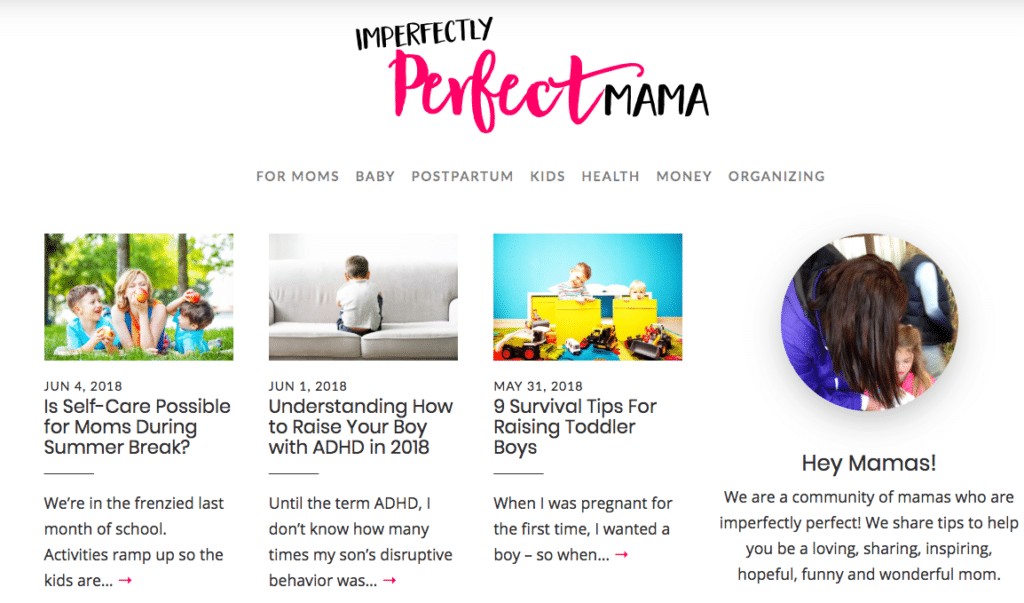Click the mom and kids on grass thumbnail
This screenshot has width=1024, height=603.
click(139, 297)
